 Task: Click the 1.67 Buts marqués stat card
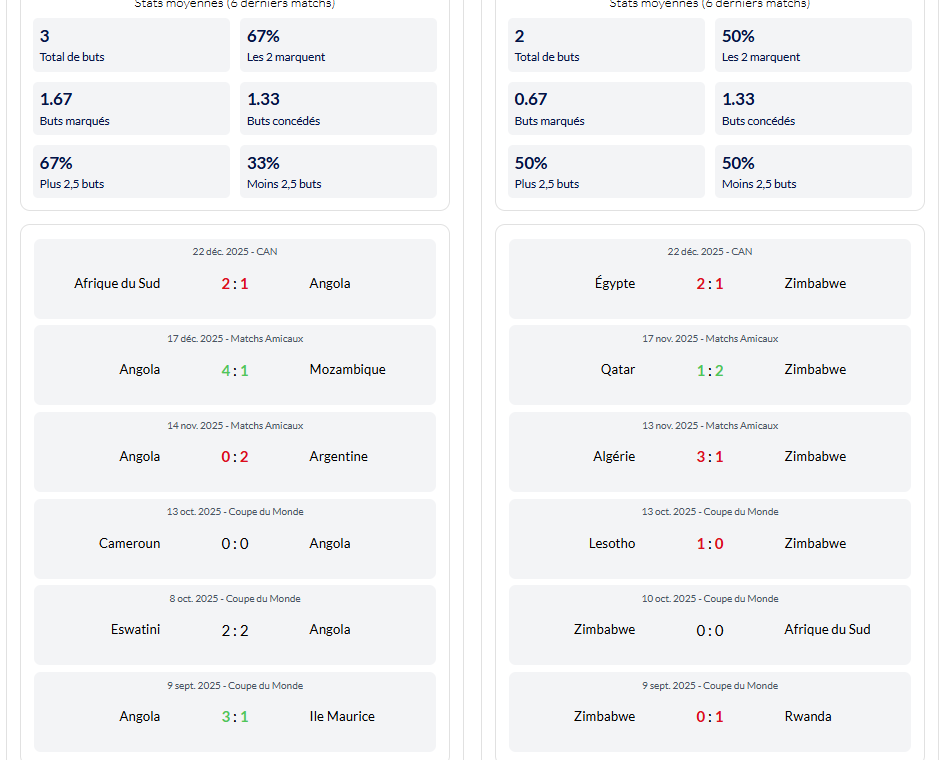[131, 108]
